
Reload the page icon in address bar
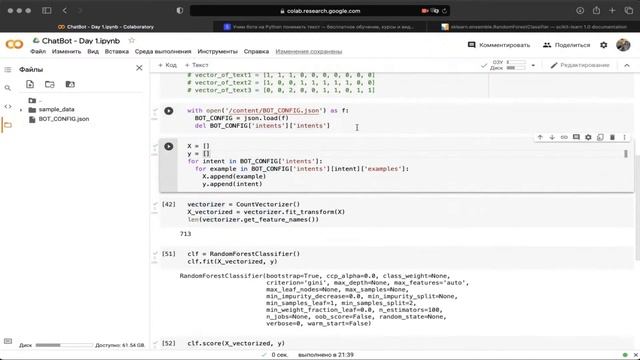click(444, 11)
